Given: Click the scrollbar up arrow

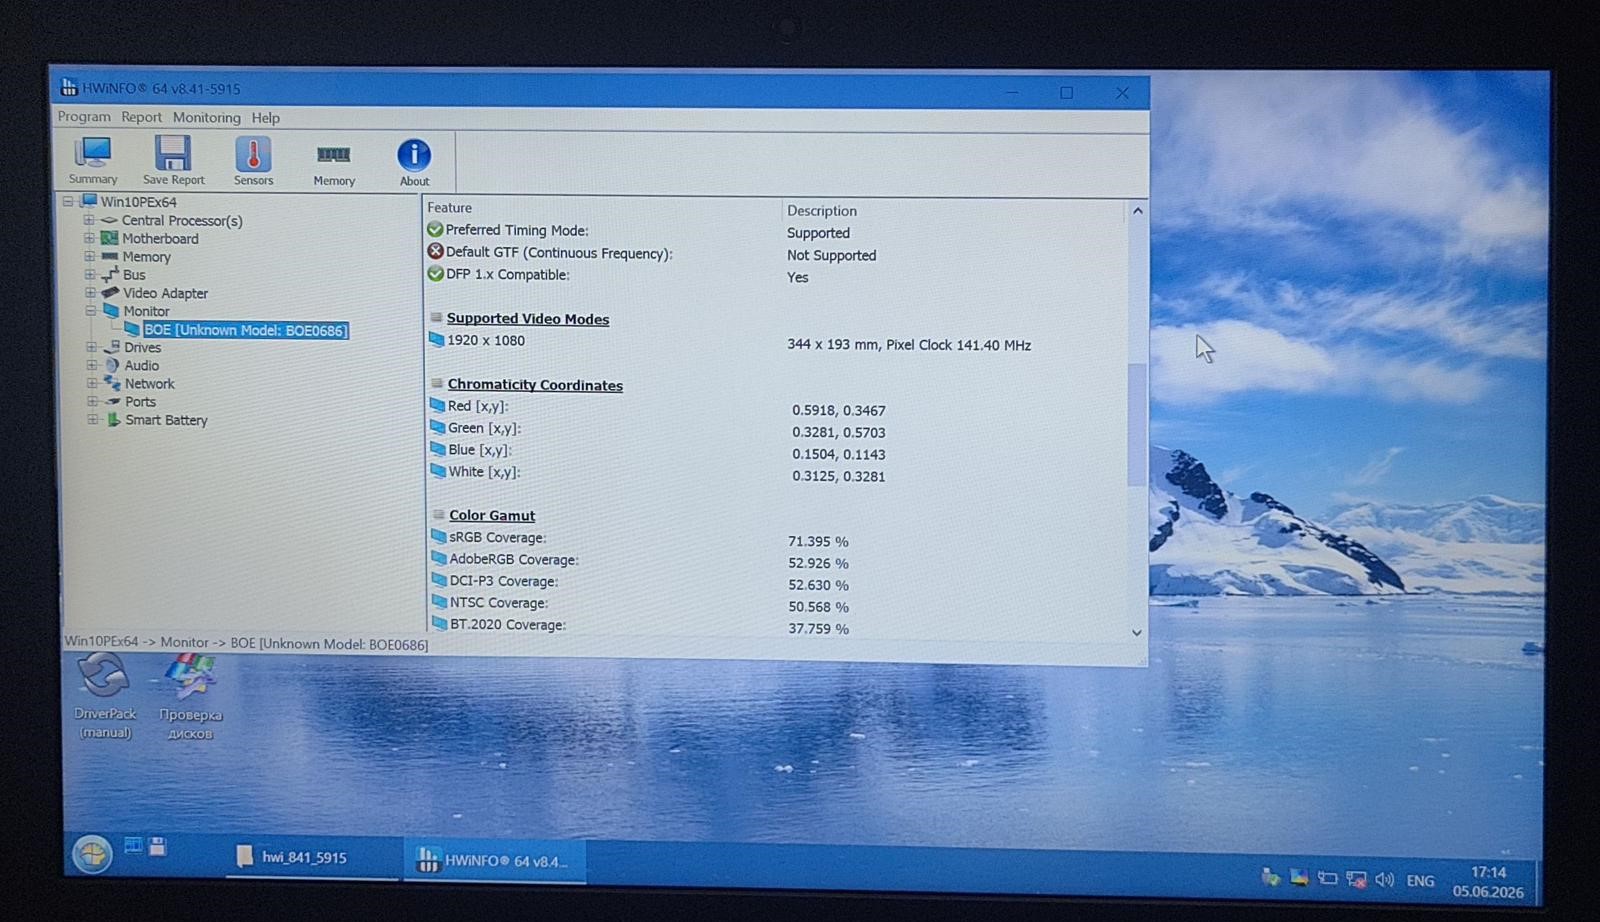Looking at the screenshot, I should coord(1137,211).
